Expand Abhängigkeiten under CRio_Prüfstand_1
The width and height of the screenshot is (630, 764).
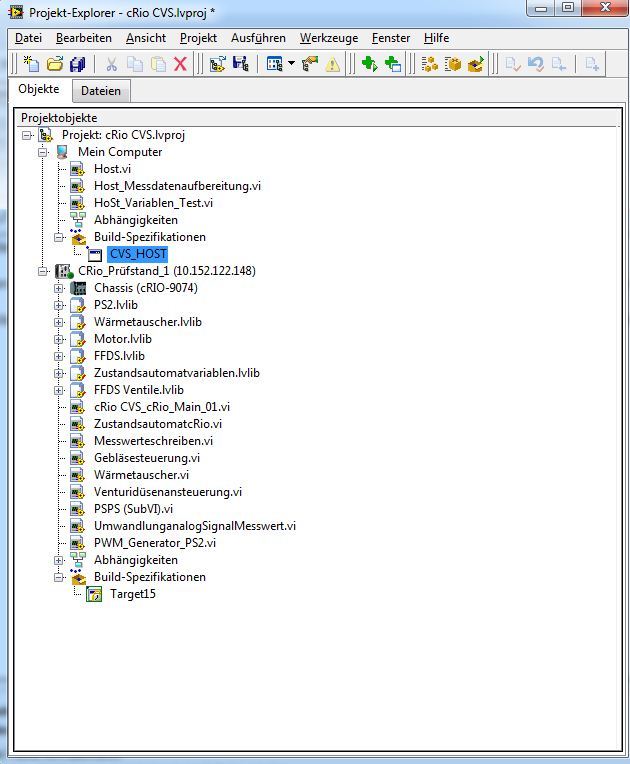(59, 560)
